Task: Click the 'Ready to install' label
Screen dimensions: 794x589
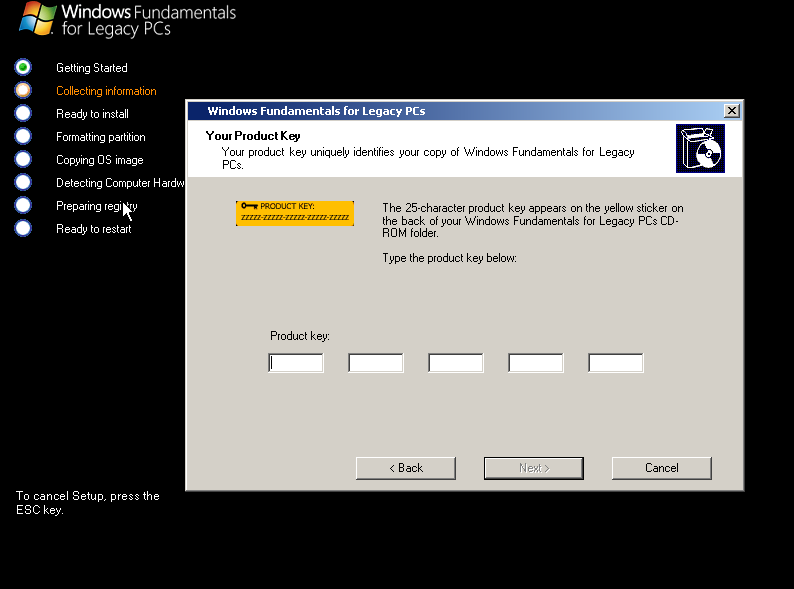Action: 92,114
